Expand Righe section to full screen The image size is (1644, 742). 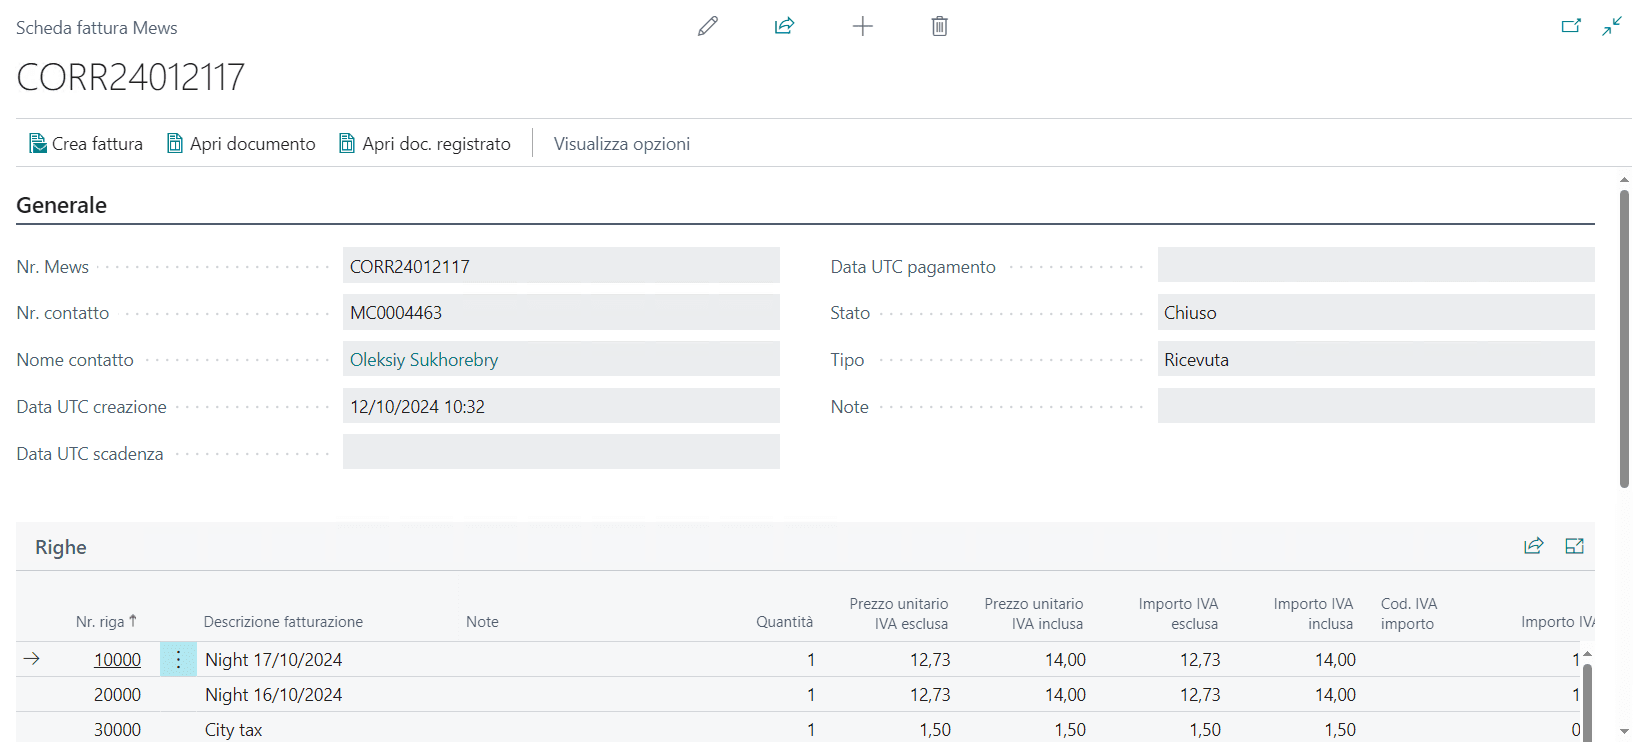[1574, 546]
